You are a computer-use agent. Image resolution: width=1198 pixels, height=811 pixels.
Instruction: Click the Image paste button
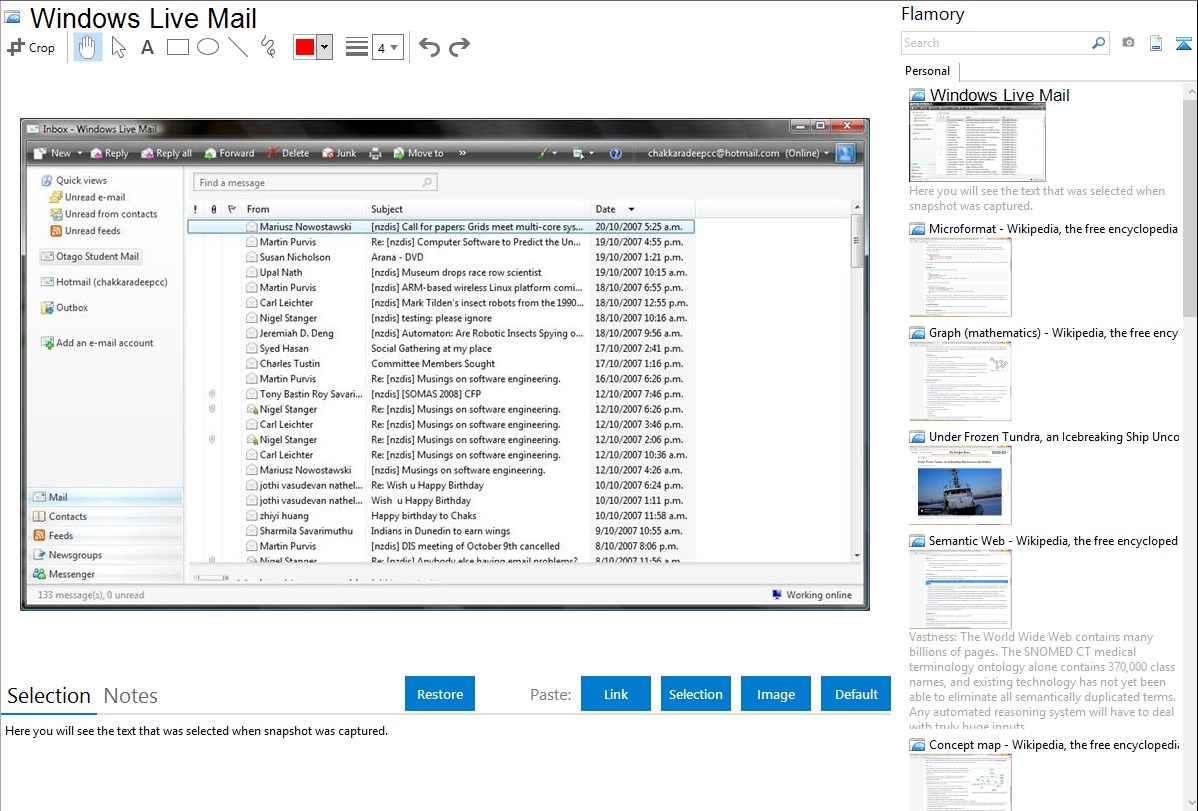[775, 694]
